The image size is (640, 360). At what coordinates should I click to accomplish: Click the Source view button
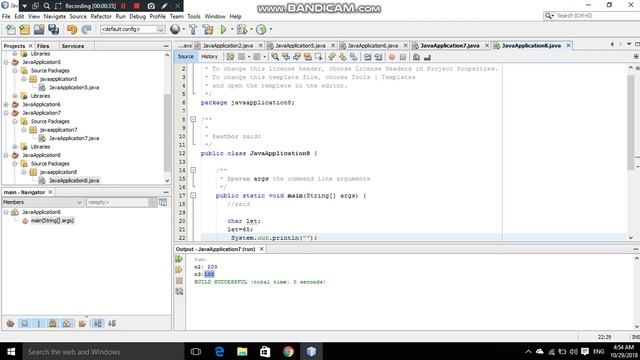tap(186, 57)
